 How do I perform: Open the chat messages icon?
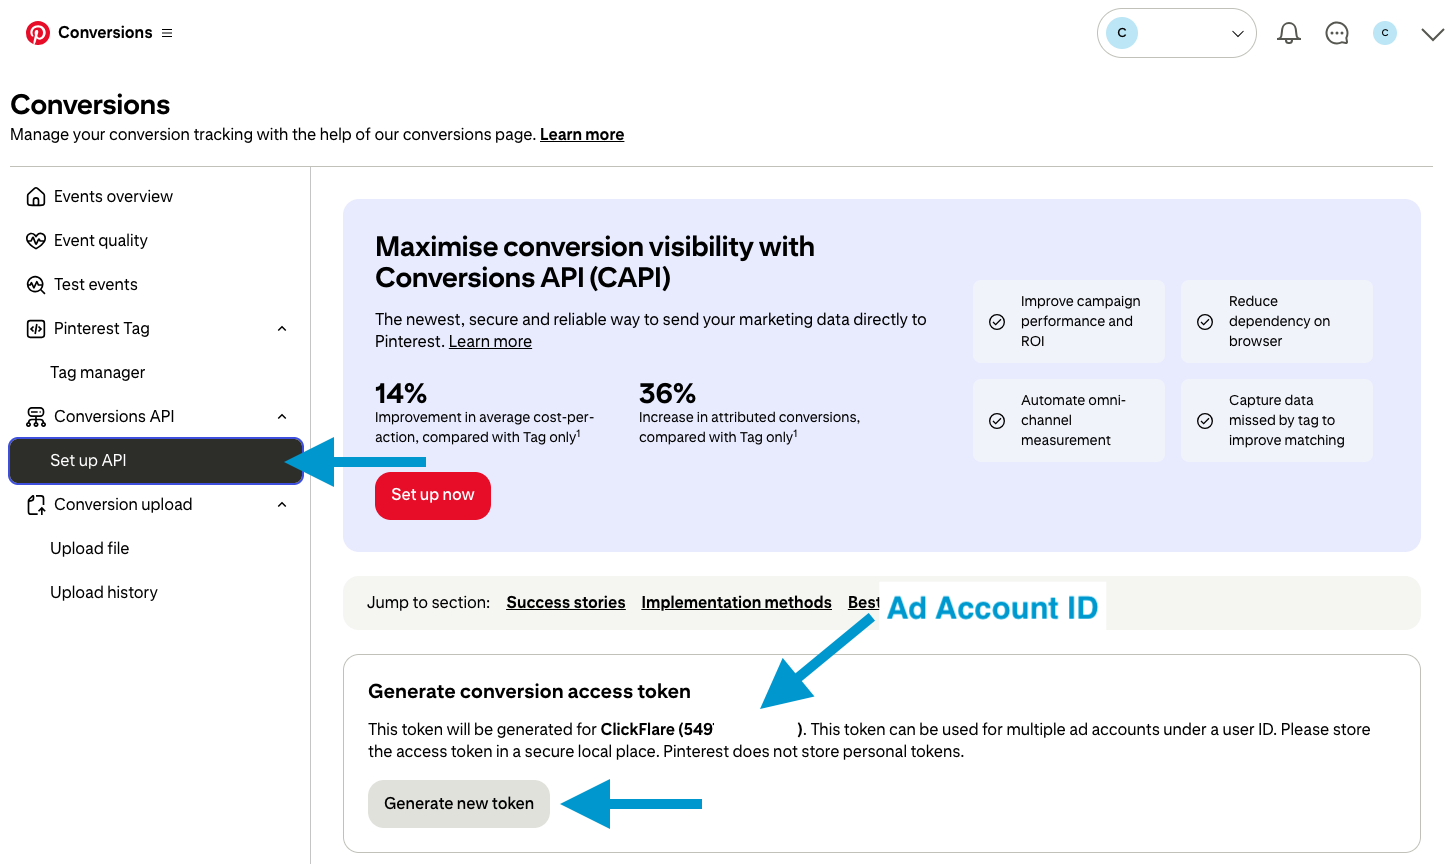pos(1337,34)
